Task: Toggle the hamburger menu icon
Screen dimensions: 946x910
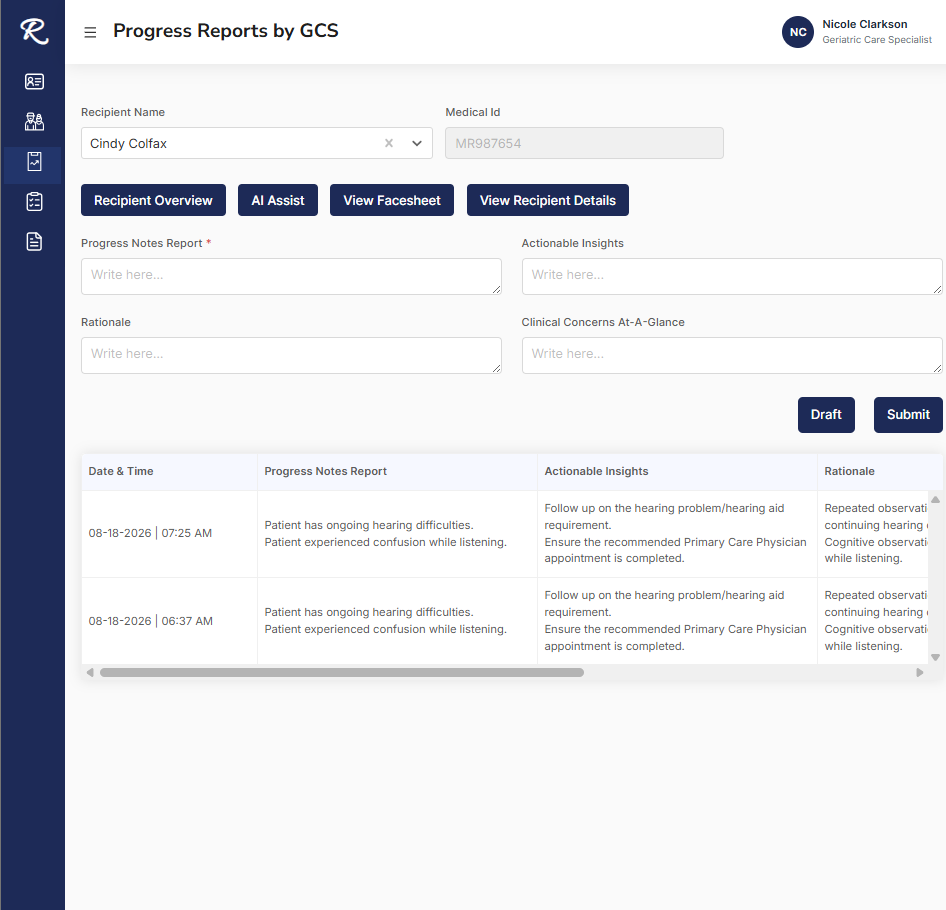Action: pos(90,32)
